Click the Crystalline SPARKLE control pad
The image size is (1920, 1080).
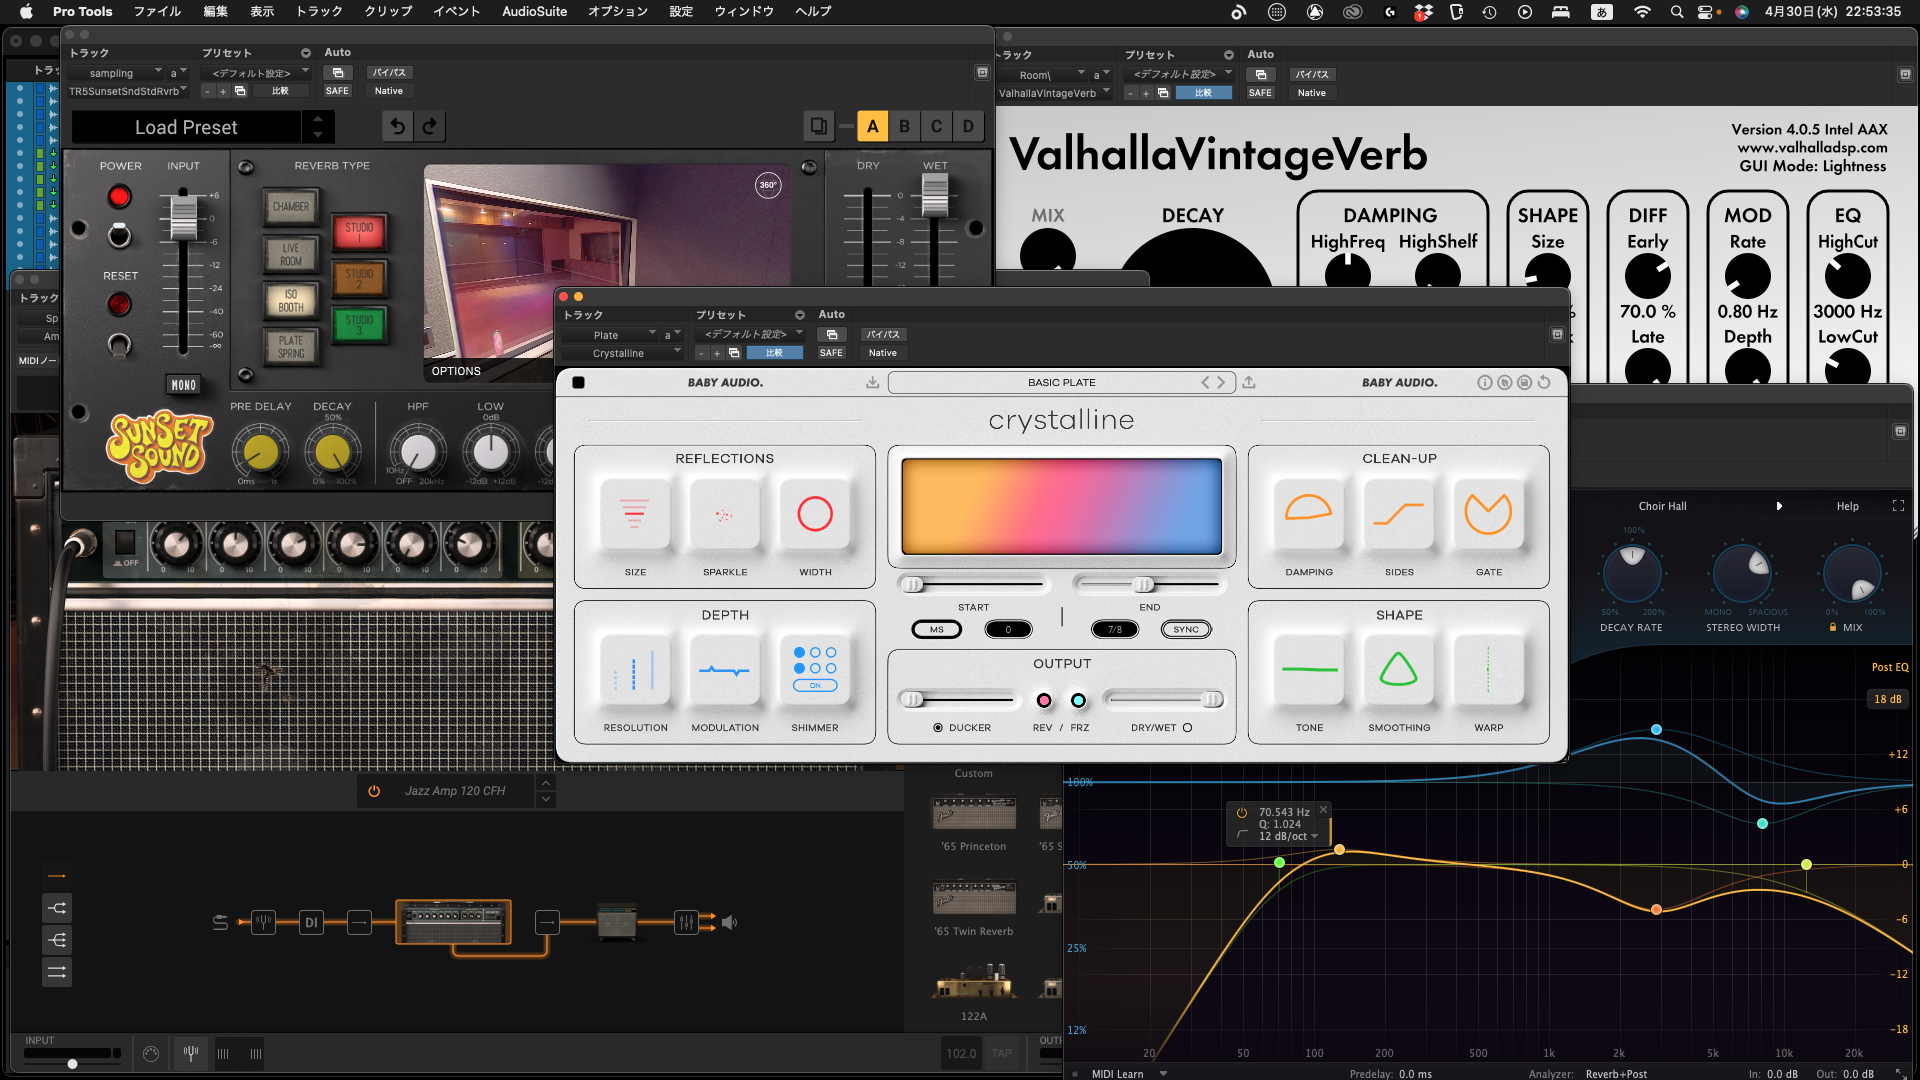coord(725,514)
